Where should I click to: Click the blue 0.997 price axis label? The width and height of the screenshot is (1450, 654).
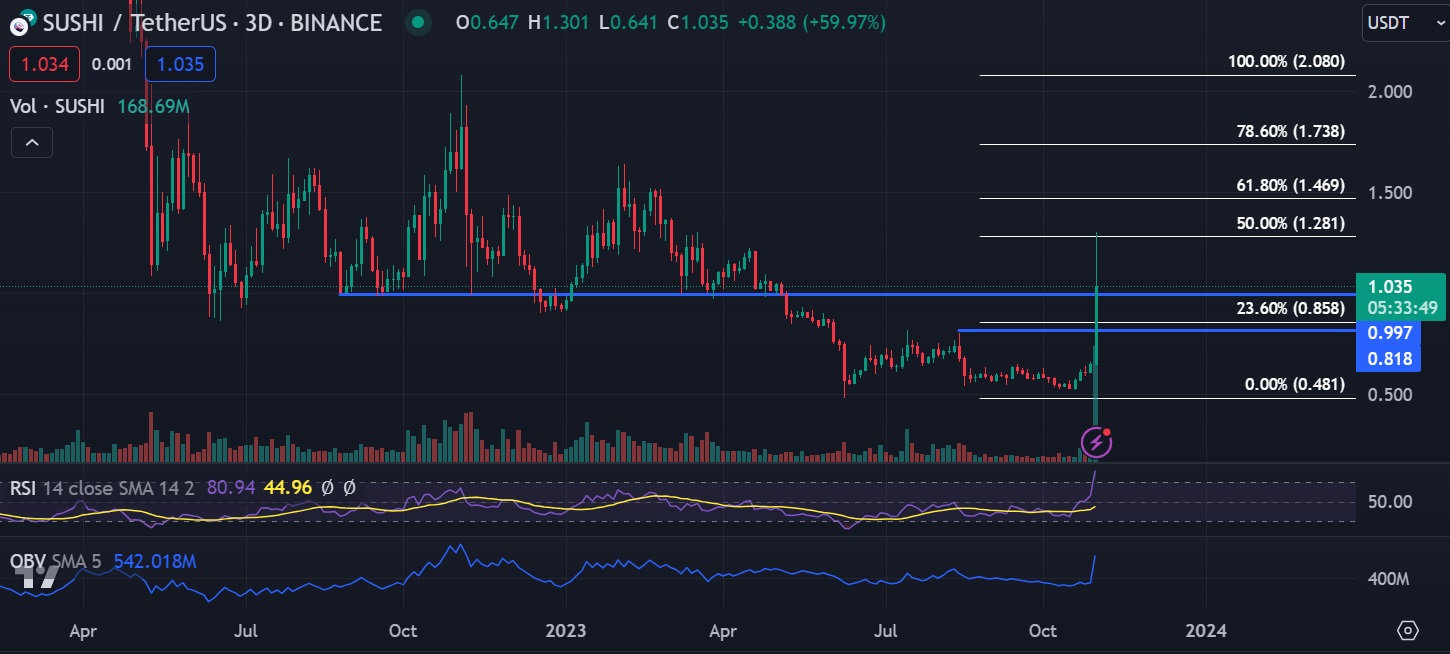pos(1387,334)
